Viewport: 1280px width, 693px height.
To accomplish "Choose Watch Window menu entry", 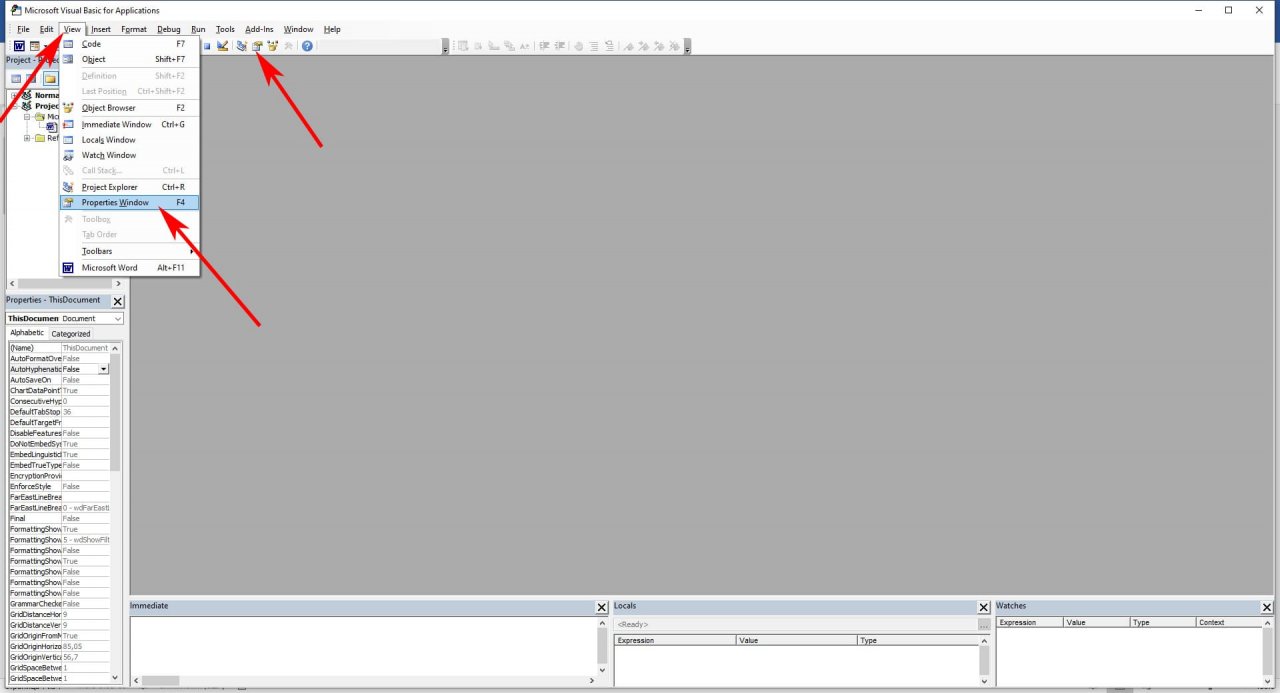I will (x=130, y=155).
